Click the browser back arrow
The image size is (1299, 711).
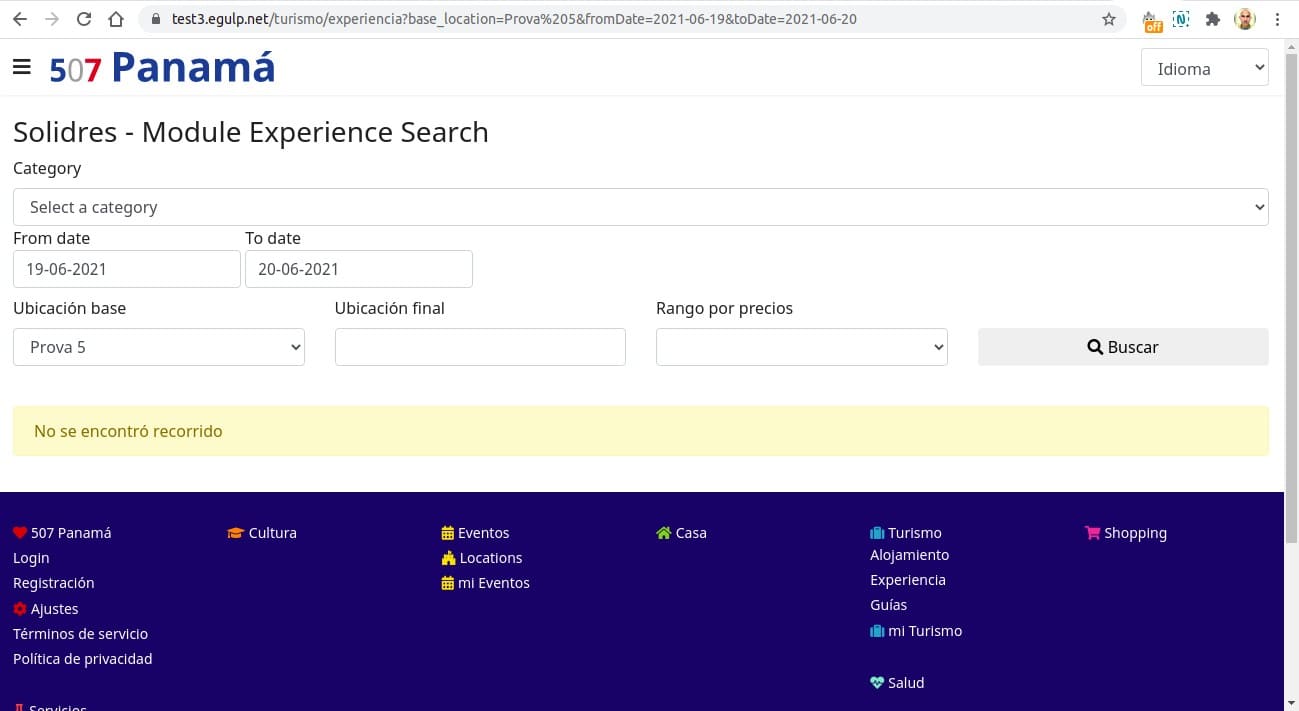(x=20, y=19)
